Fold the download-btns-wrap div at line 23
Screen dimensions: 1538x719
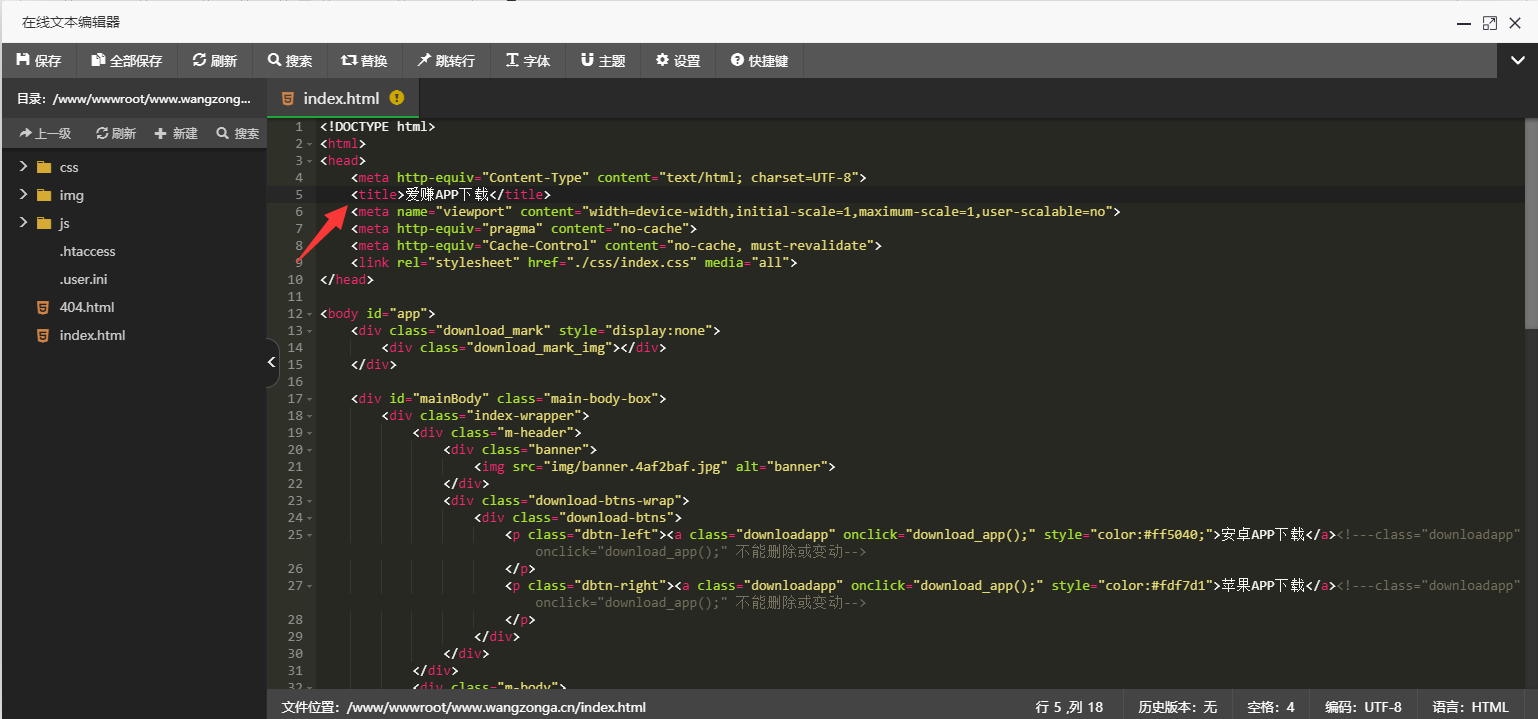310,501
